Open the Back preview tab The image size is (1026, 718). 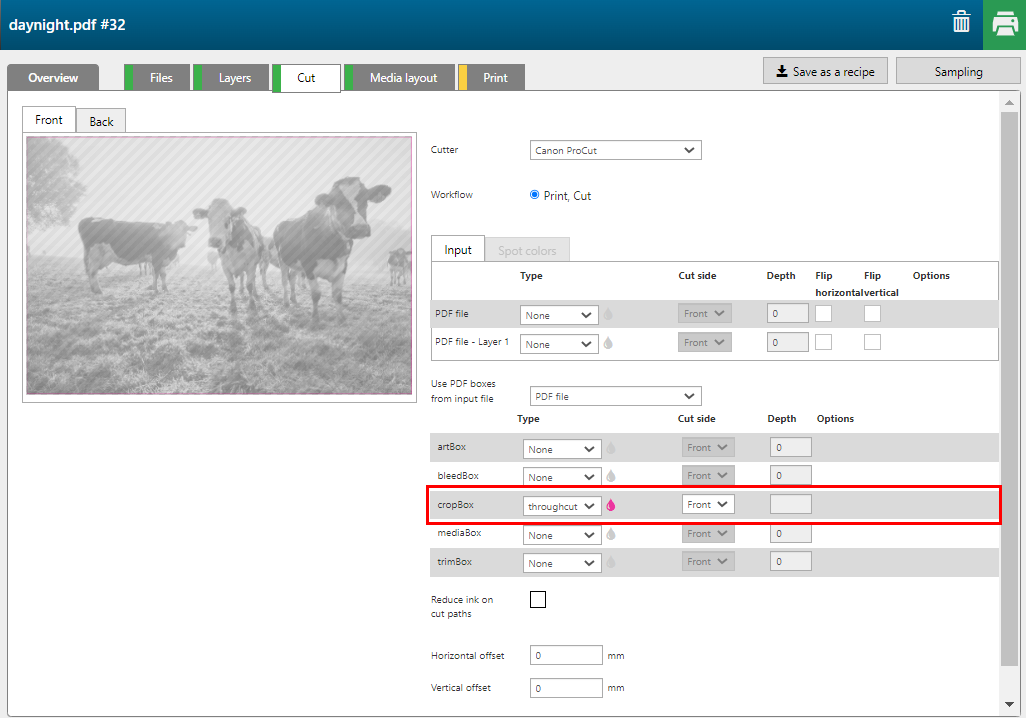101,121
